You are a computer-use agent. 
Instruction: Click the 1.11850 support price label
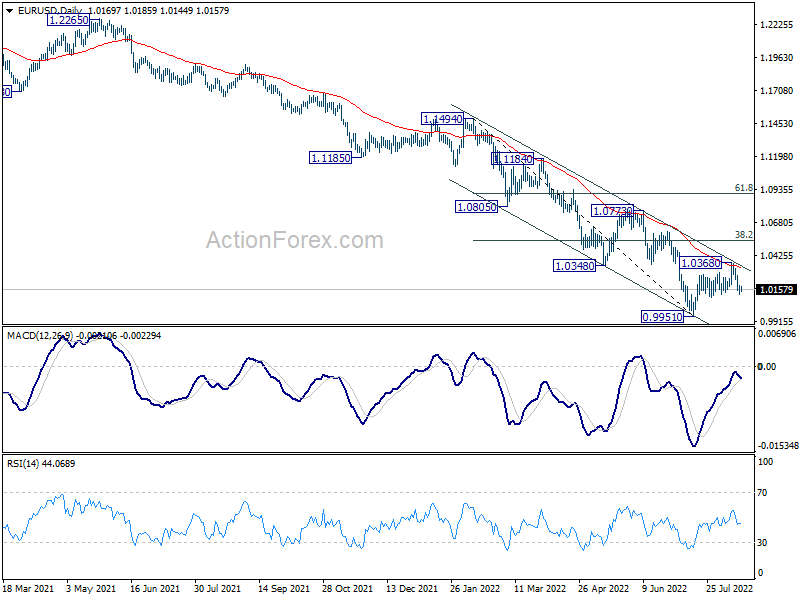click(x=330, y=158)
